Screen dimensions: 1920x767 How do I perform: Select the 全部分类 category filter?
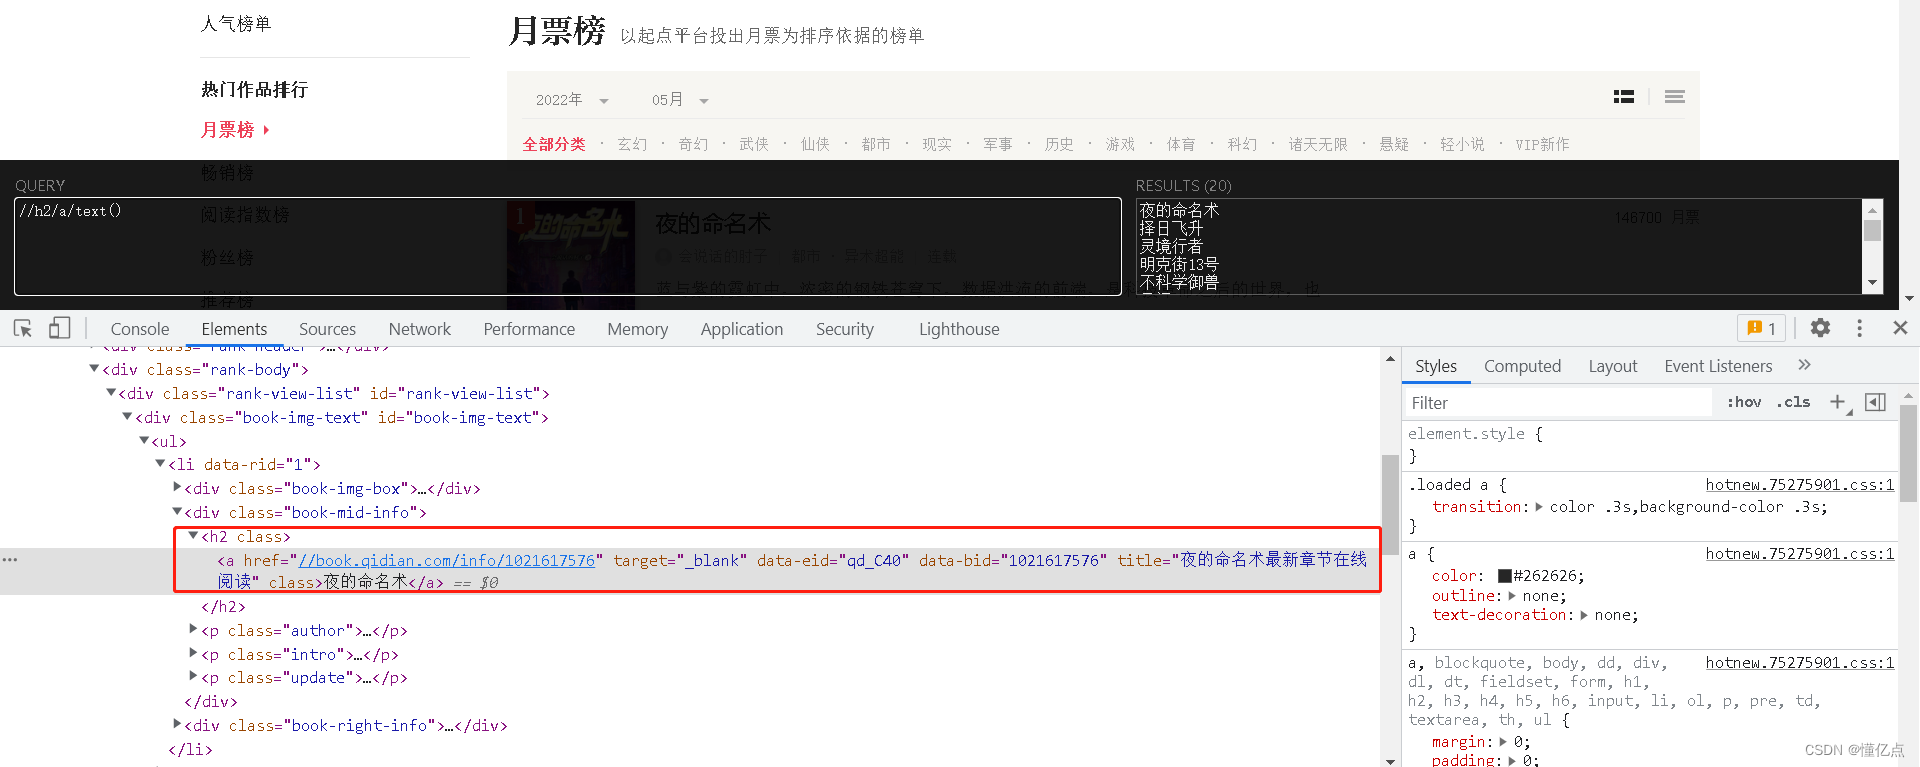tap(554, 144)
